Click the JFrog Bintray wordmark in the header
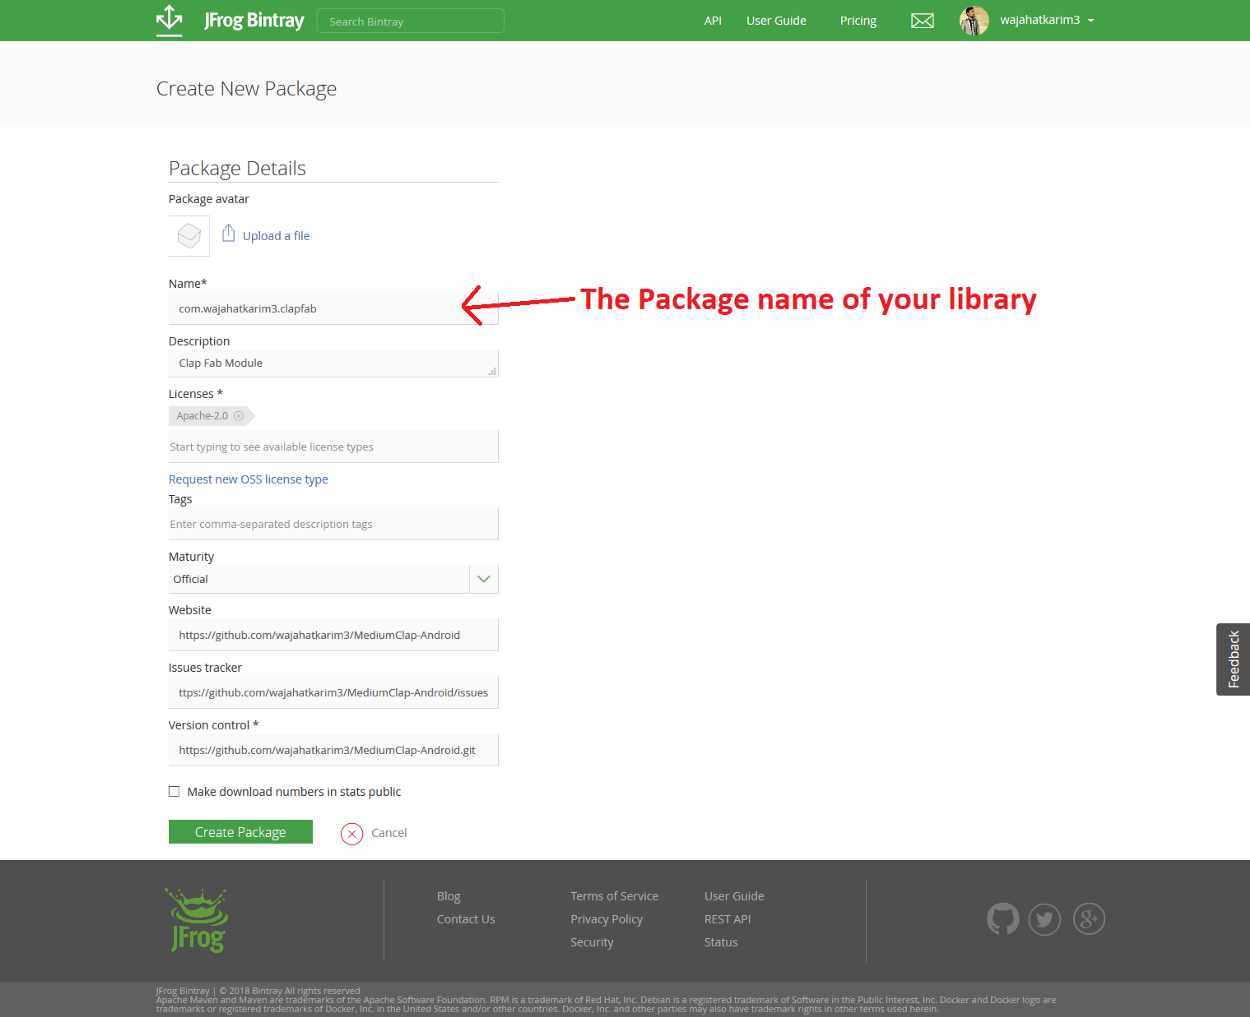The image size is (1250, 1017). click(254, 20)
